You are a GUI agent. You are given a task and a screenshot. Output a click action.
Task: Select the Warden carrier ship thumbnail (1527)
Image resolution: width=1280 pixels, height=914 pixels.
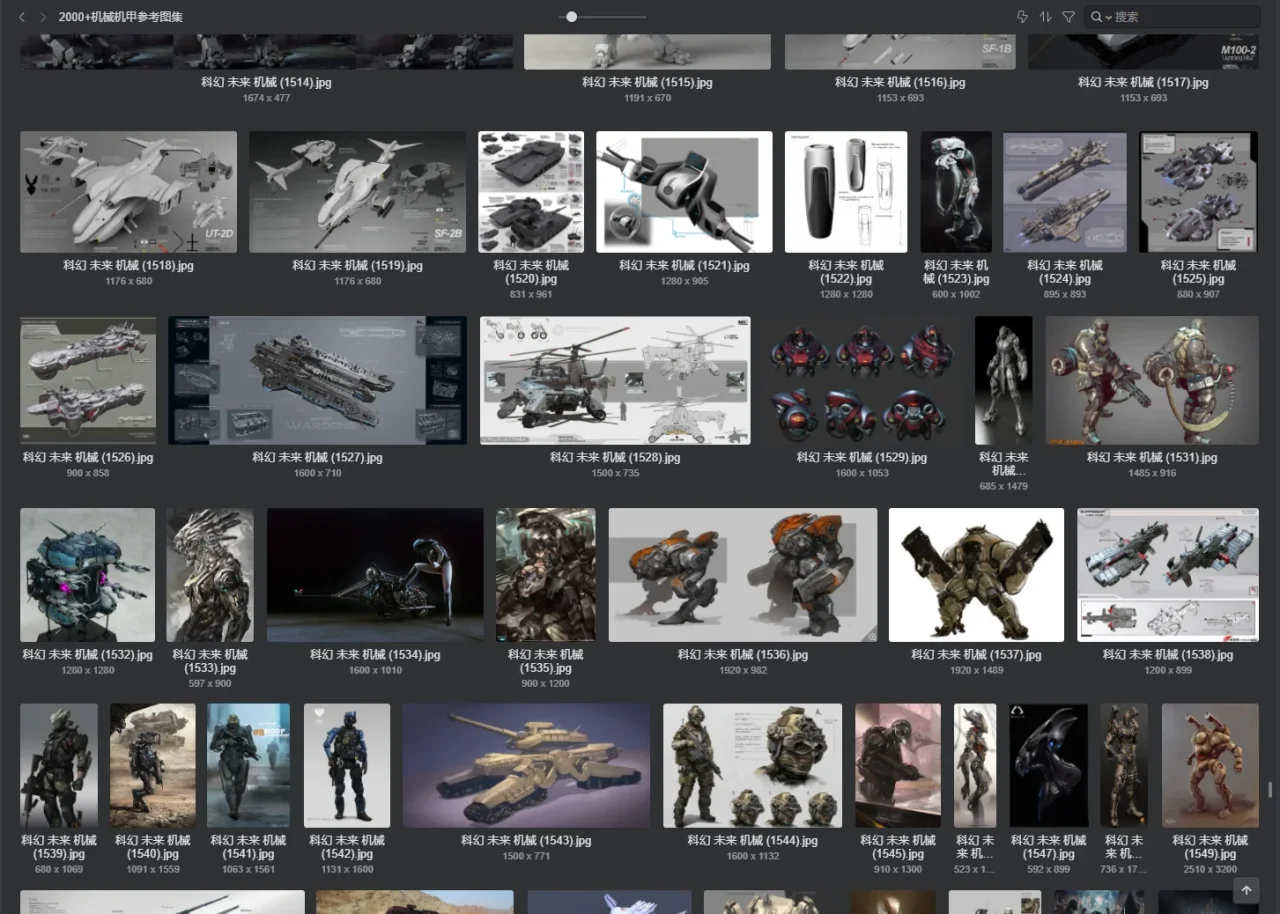[317, 381]
